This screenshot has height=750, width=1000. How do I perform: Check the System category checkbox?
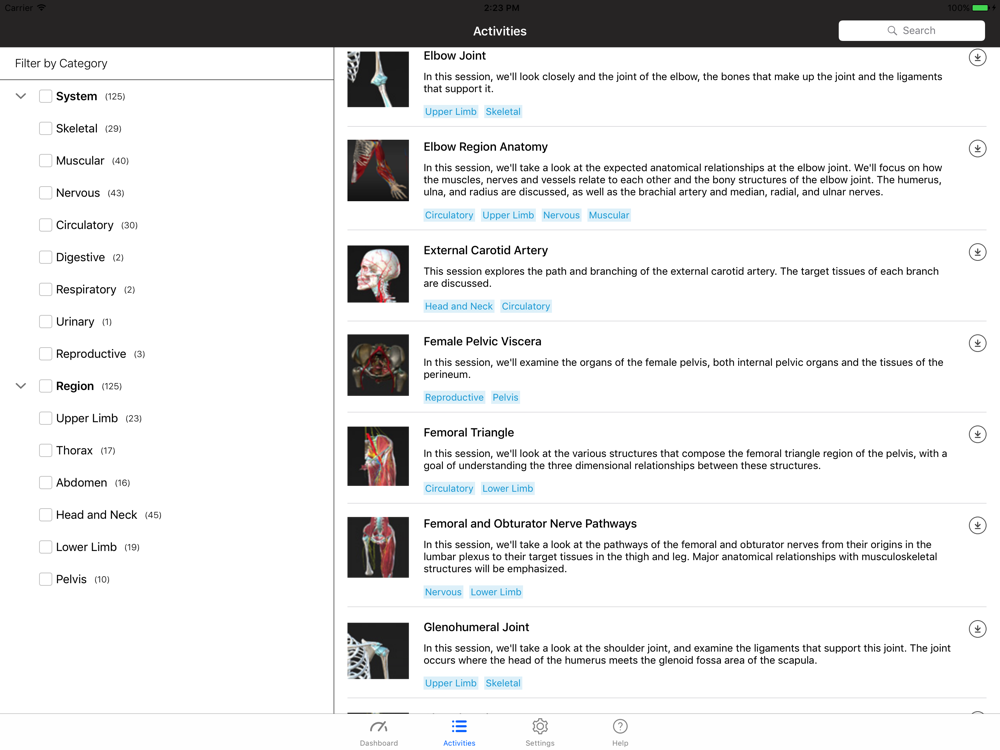point(45,96)
